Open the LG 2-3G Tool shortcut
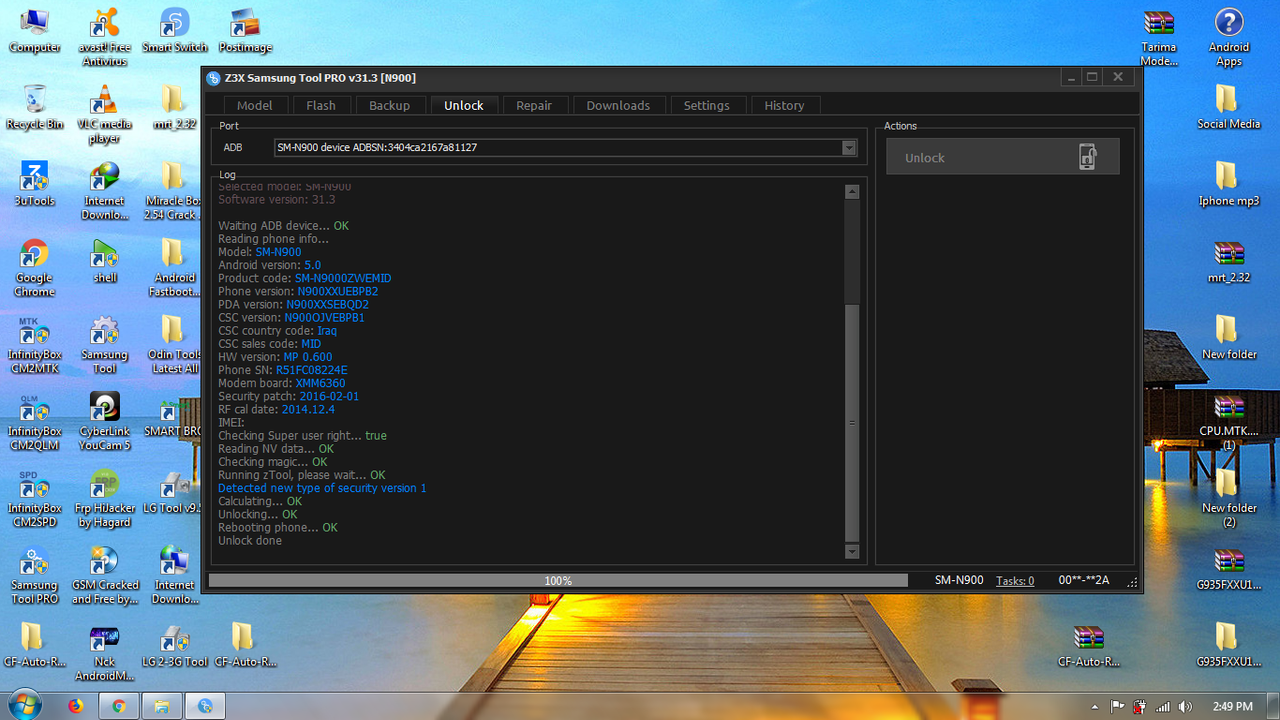 point(174,646)
